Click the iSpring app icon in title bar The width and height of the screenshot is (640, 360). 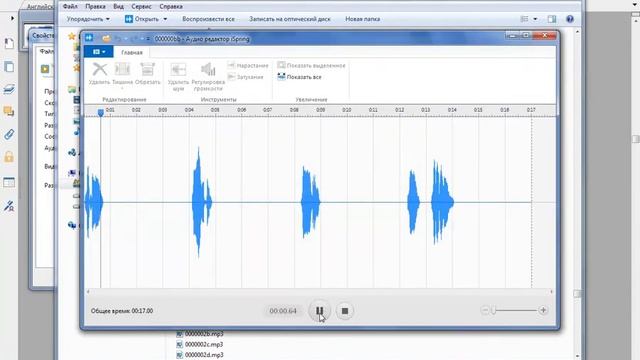click(x=89, y=38)
